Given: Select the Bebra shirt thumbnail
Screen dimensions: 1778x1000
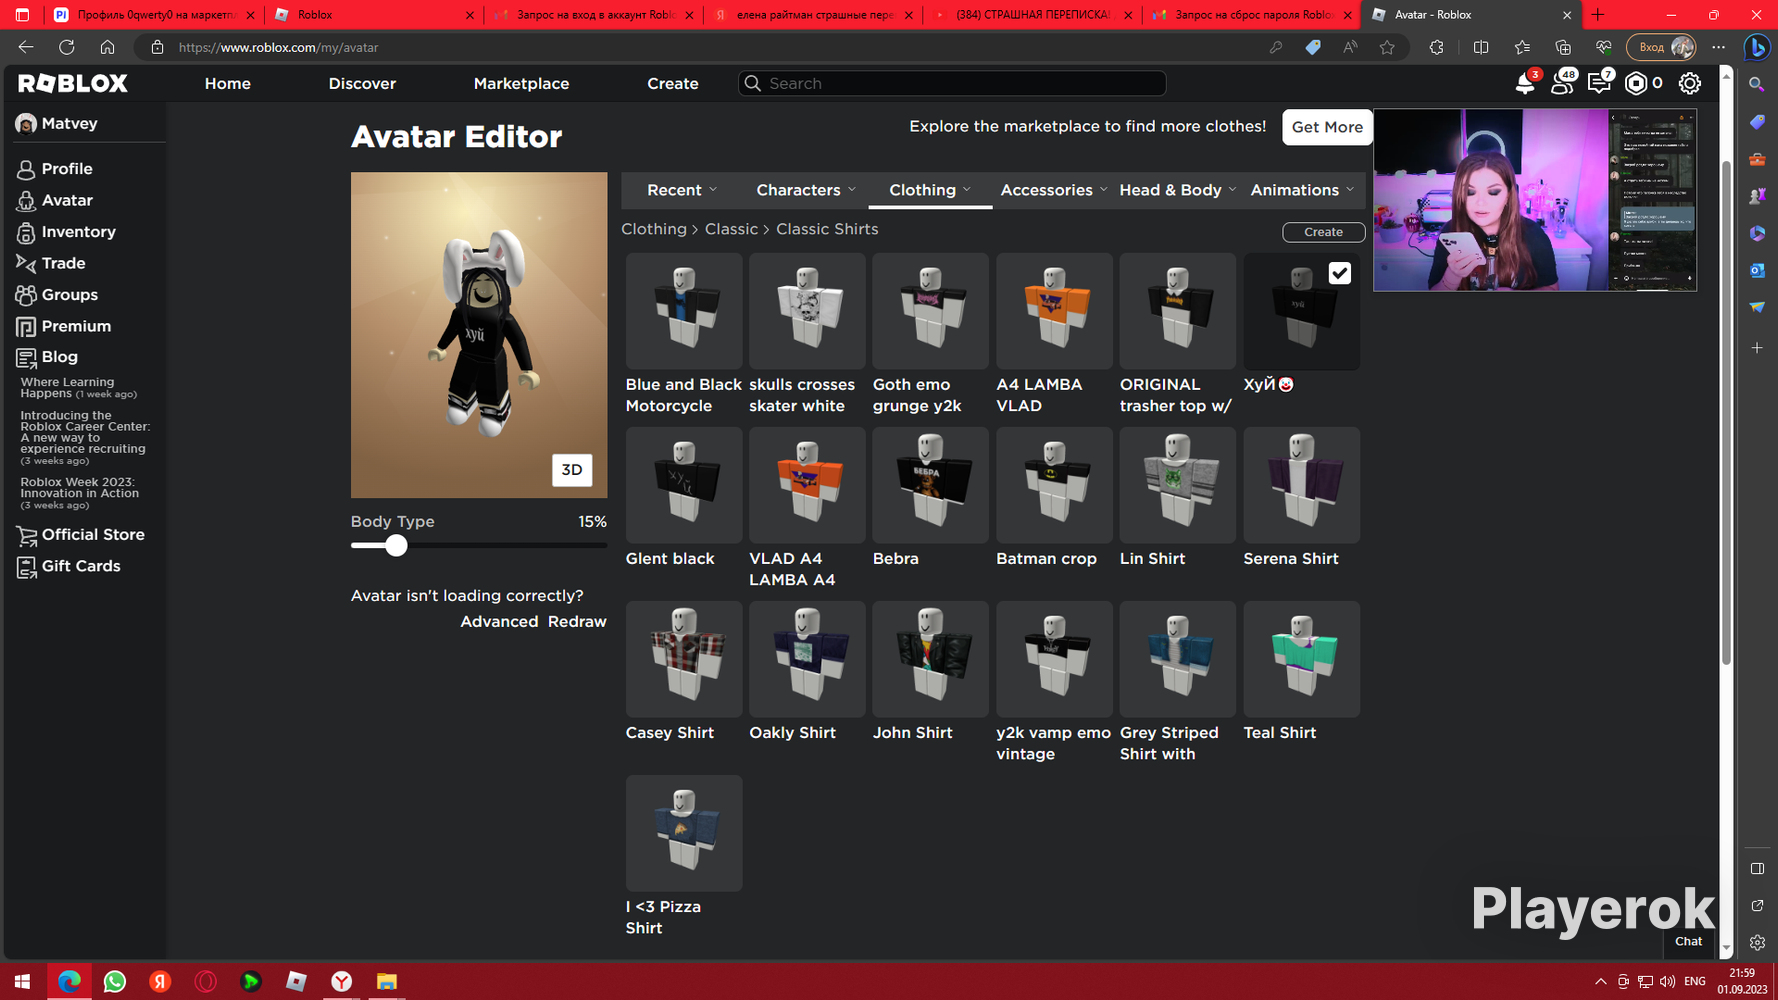Looking at the screenshot, I should [x=930, y=485].
